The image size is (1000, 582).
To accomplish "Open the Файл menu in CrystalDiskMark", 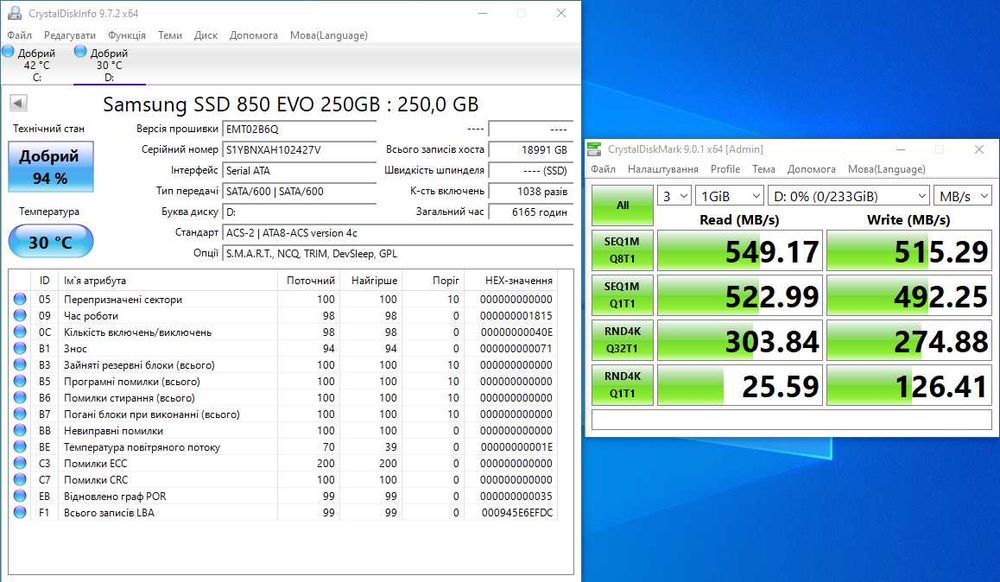I will click(603, 169).
